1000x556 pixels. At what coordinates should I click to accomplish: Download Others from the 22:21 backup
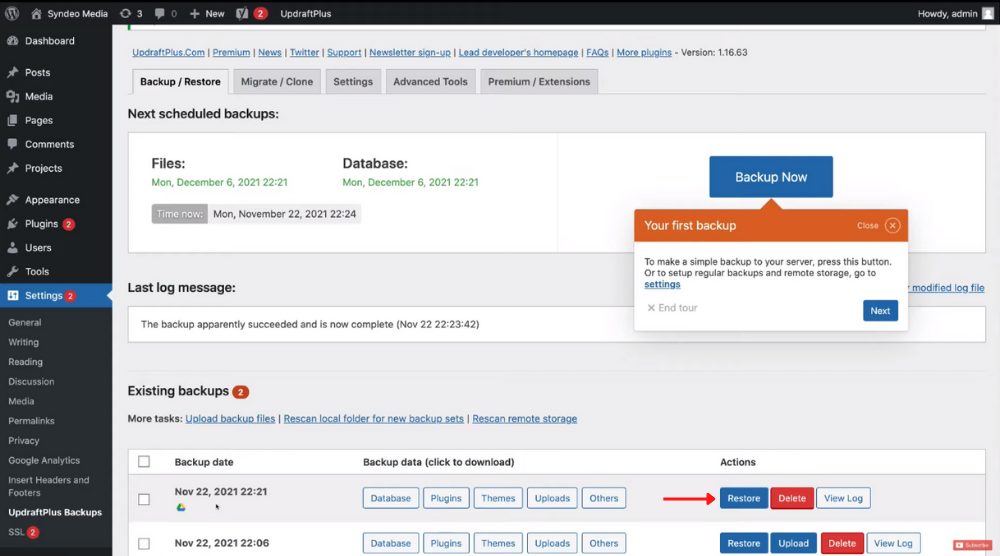click(x=603, y=498)
